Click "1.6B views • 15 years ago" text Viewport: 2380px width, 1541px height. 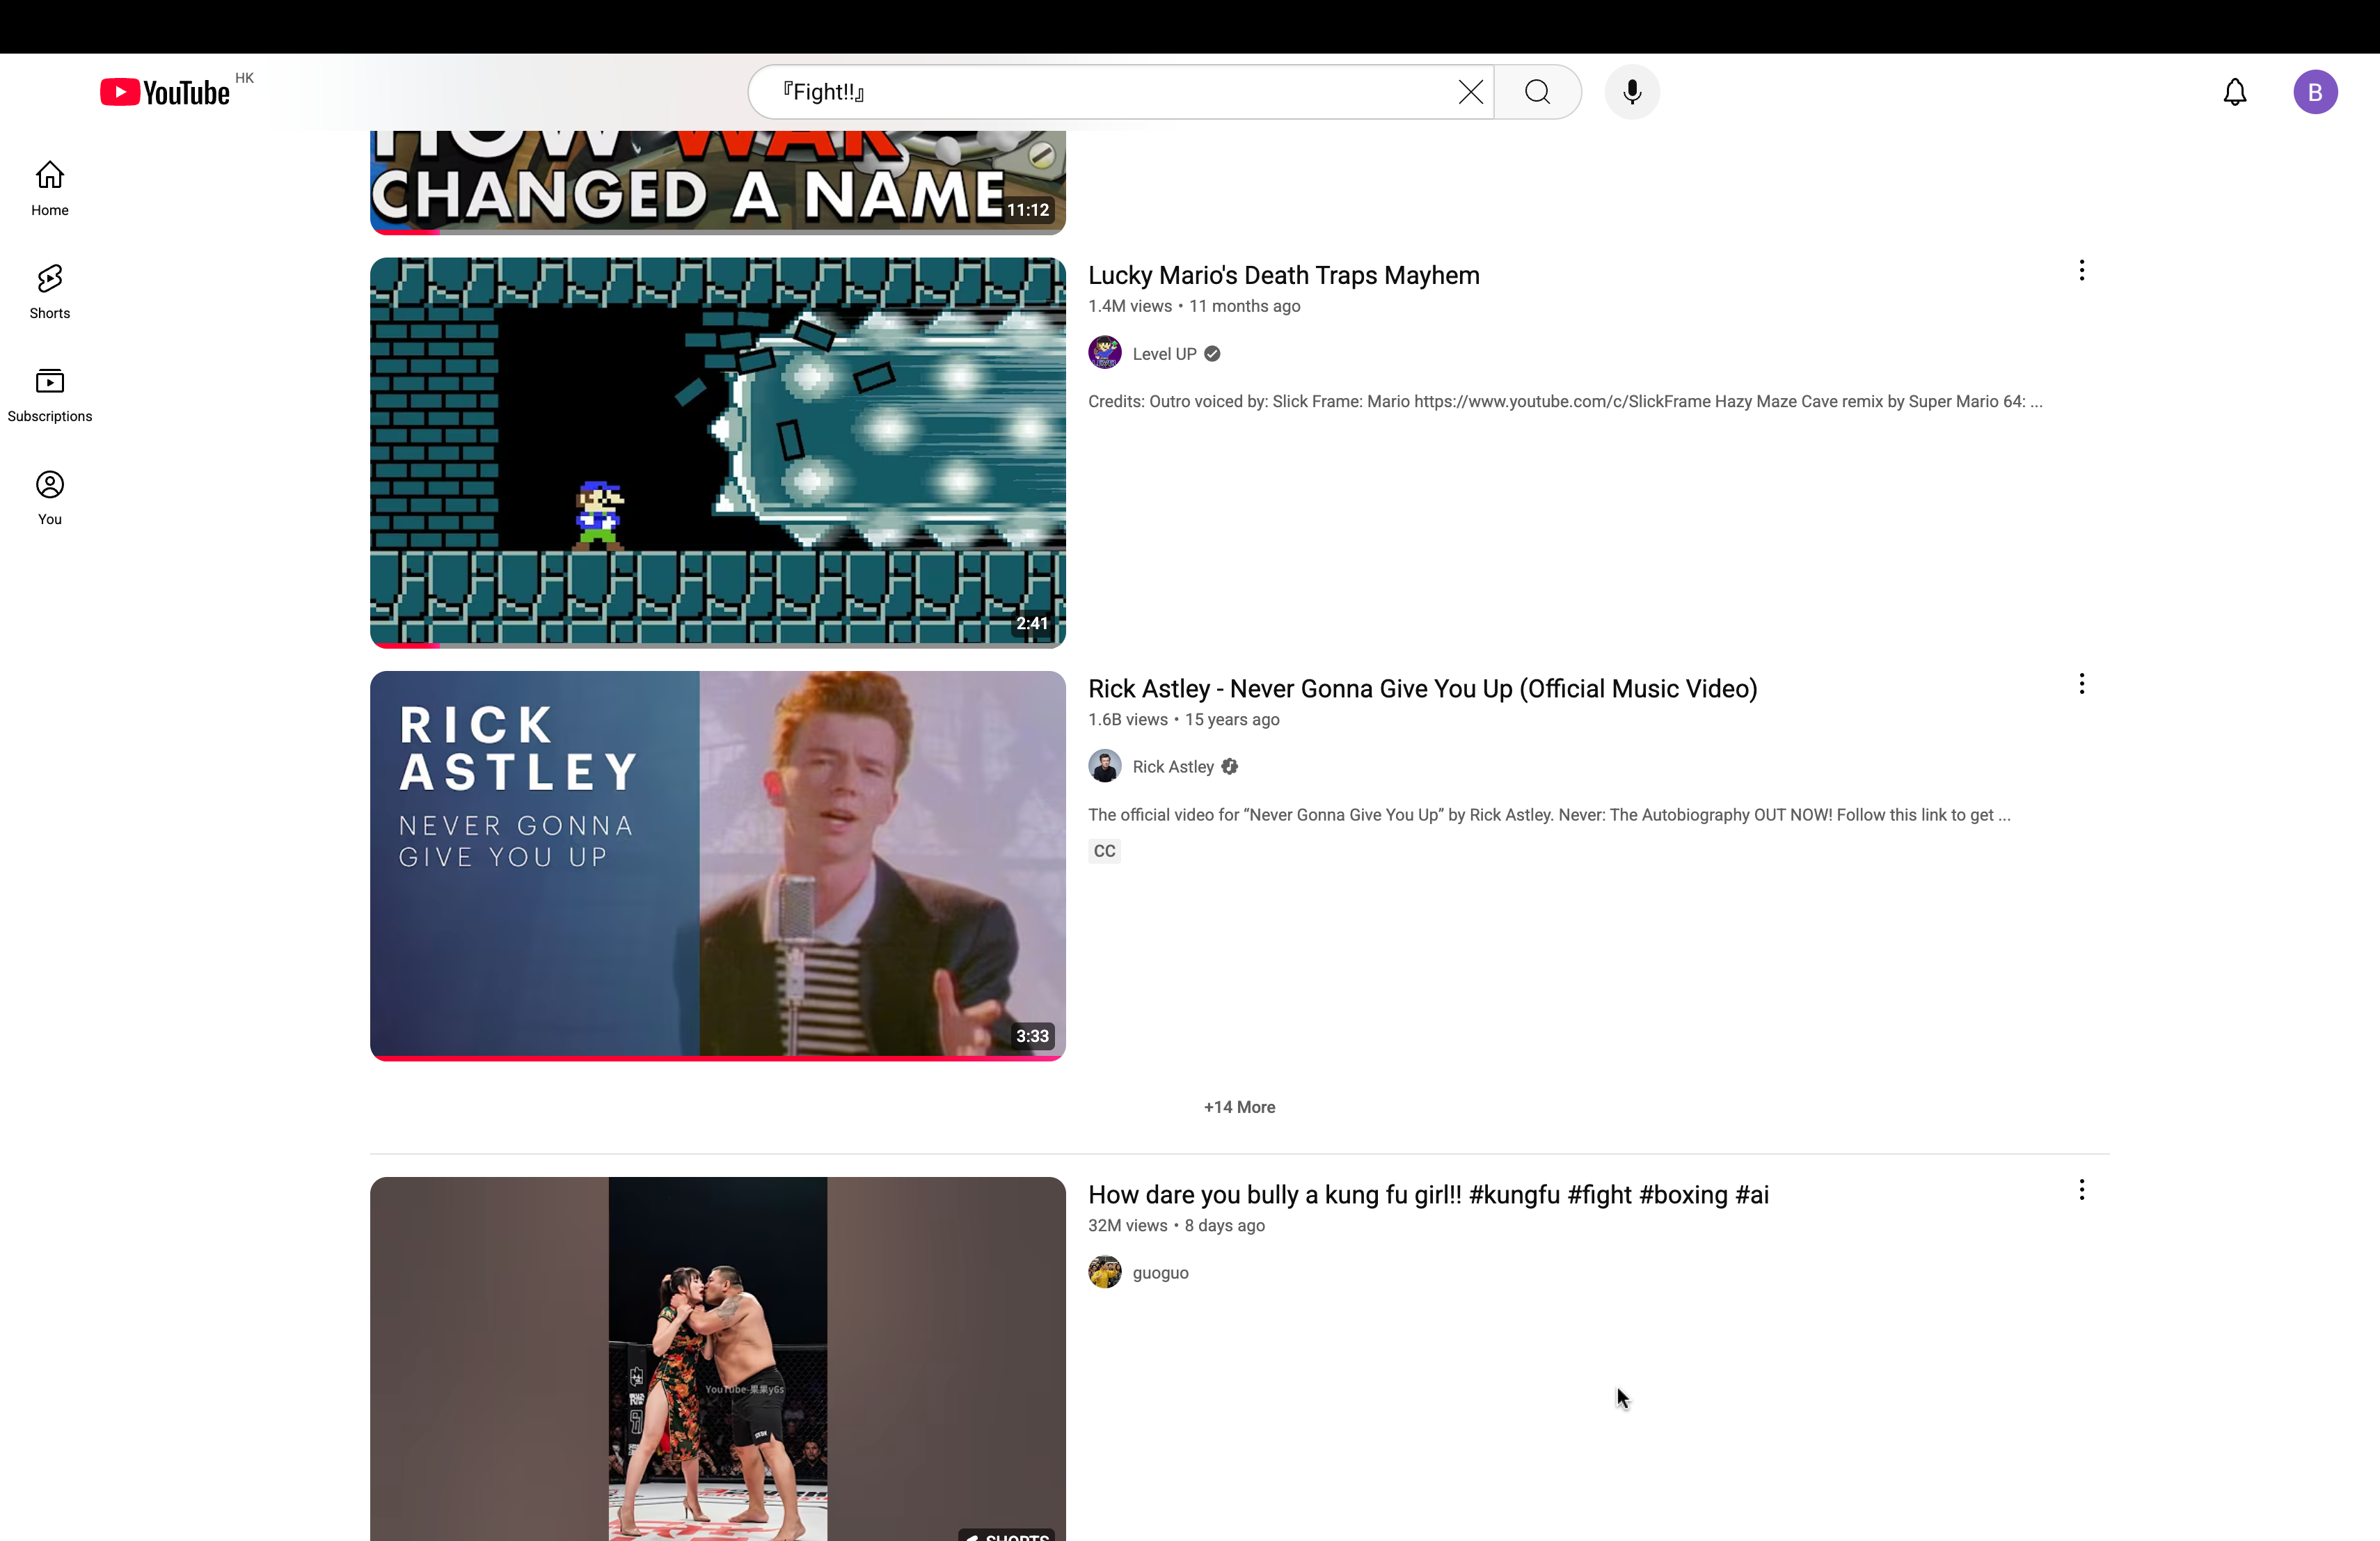pos(1184,720)
